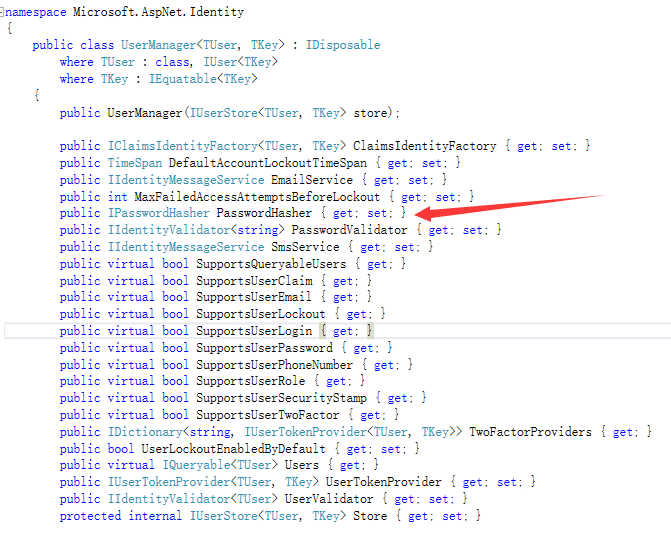
Task: Collapse the namespace outlining toggle
Action: click(2, 12)
